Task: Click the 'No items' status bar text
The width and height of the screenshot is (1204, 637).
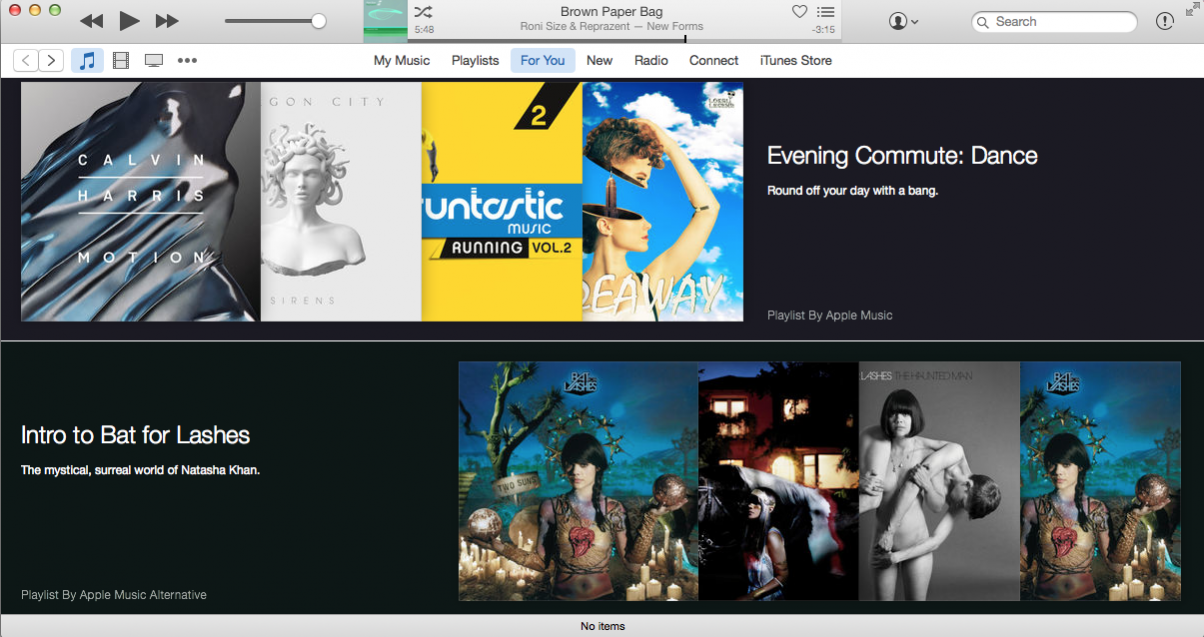Action: click(603, 626)
